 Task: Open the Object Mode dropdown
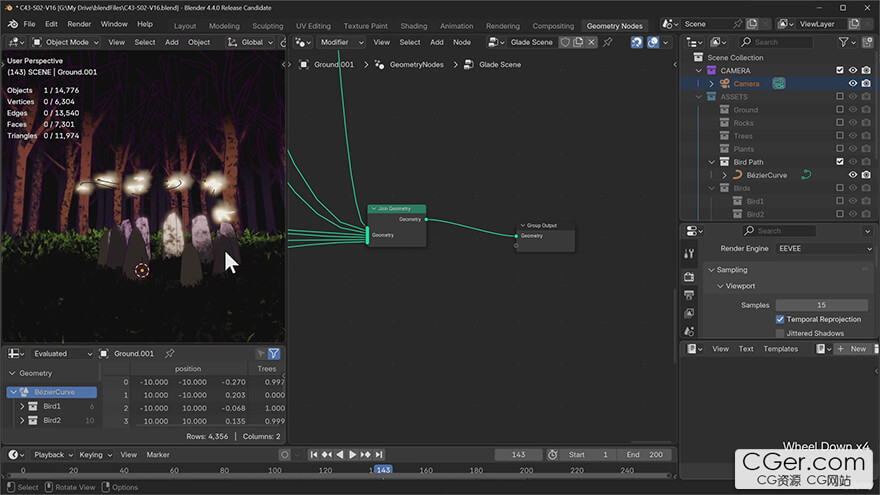65,42
